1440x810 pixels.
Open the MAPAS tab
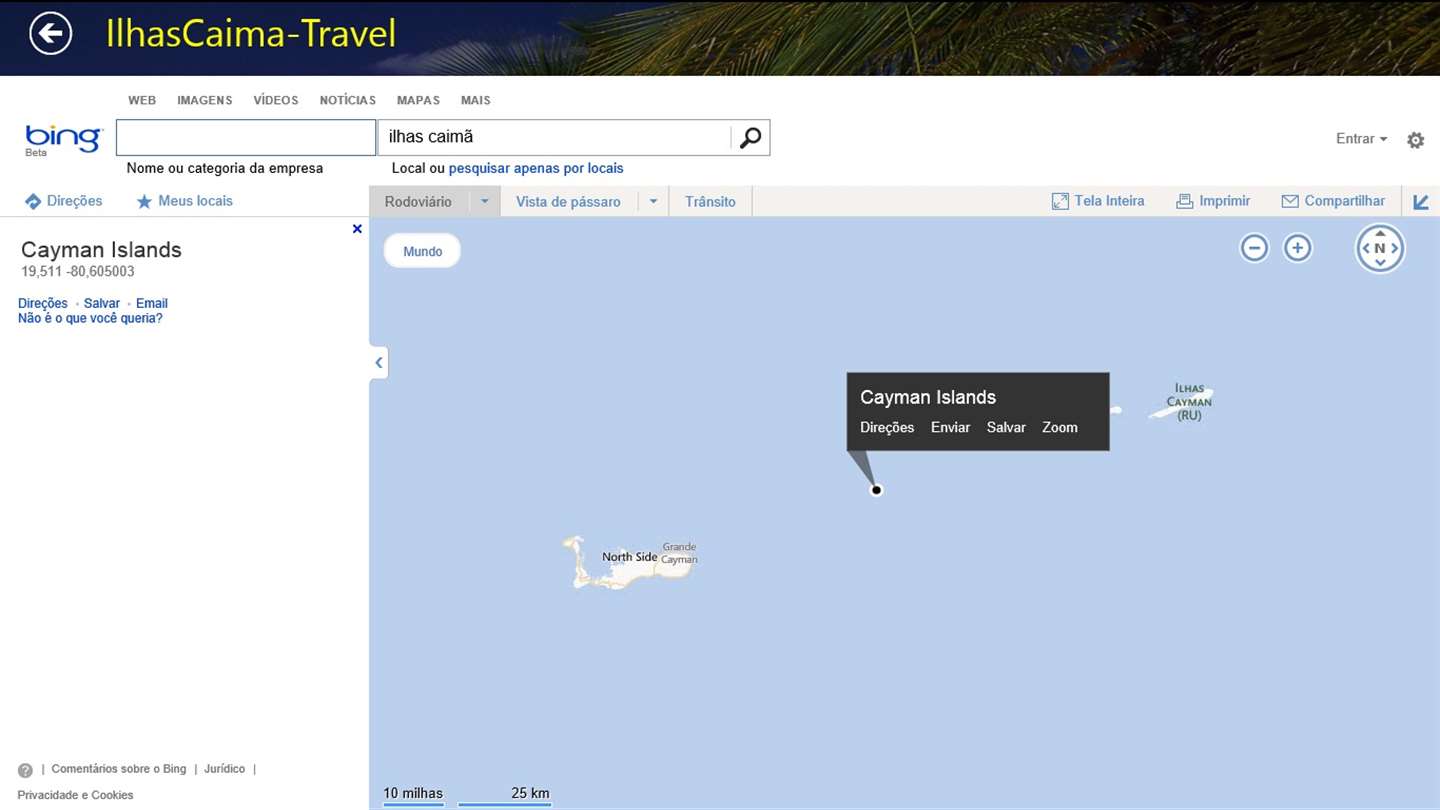pyautogui.click(x=418, y=100)
